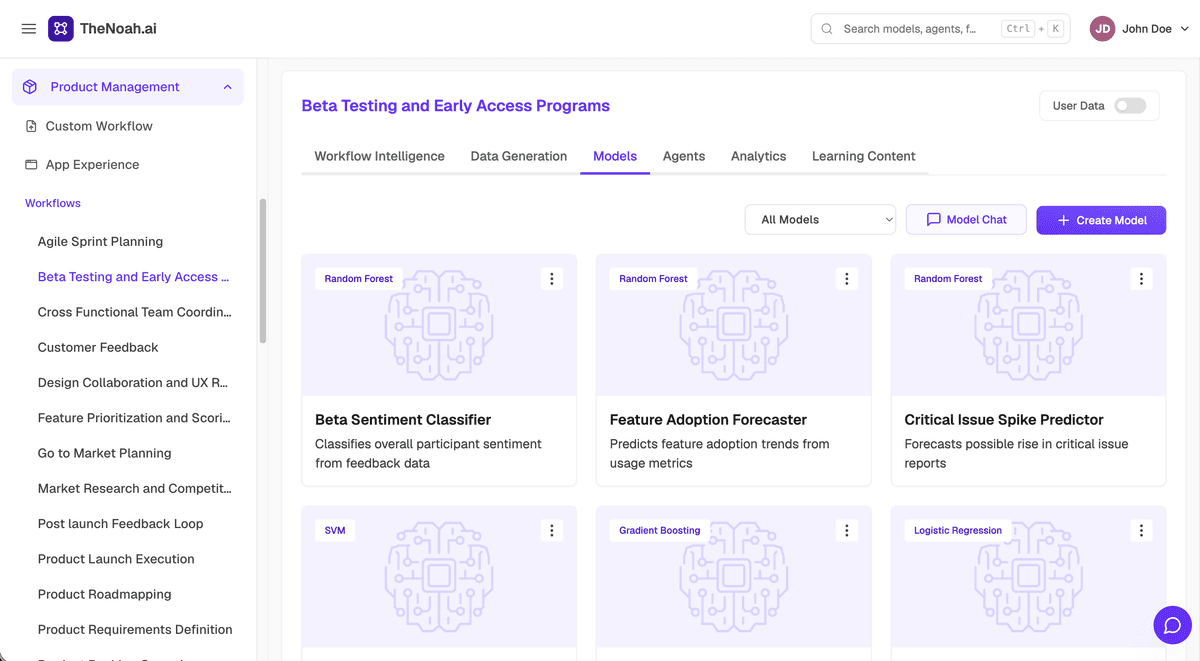Open Go to Market Planning workflow
Image resolution: width=1200 pixels, height=661 pixels.
104,453
